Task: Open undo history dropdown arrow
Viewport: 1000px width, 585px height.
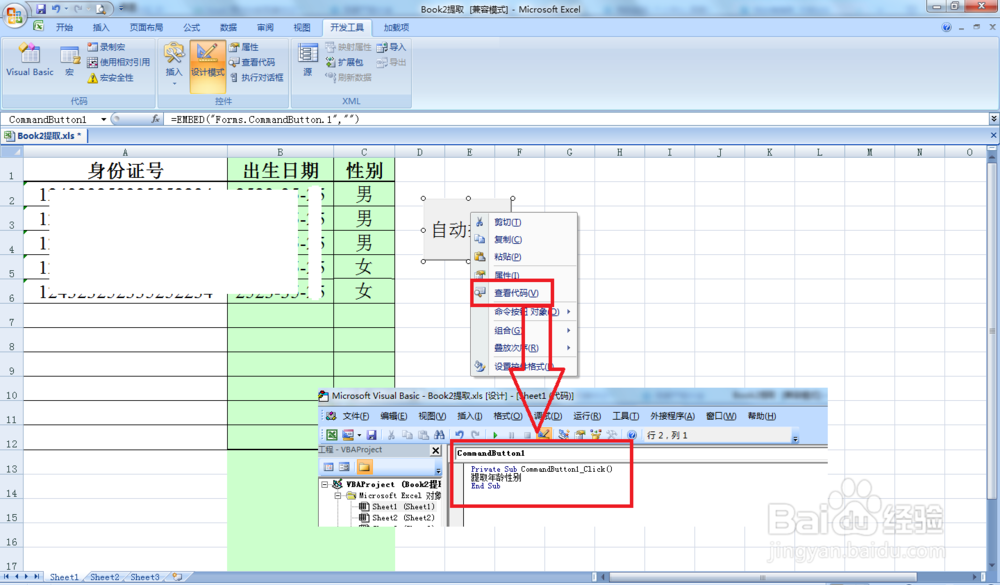Action: coord(66,9)
